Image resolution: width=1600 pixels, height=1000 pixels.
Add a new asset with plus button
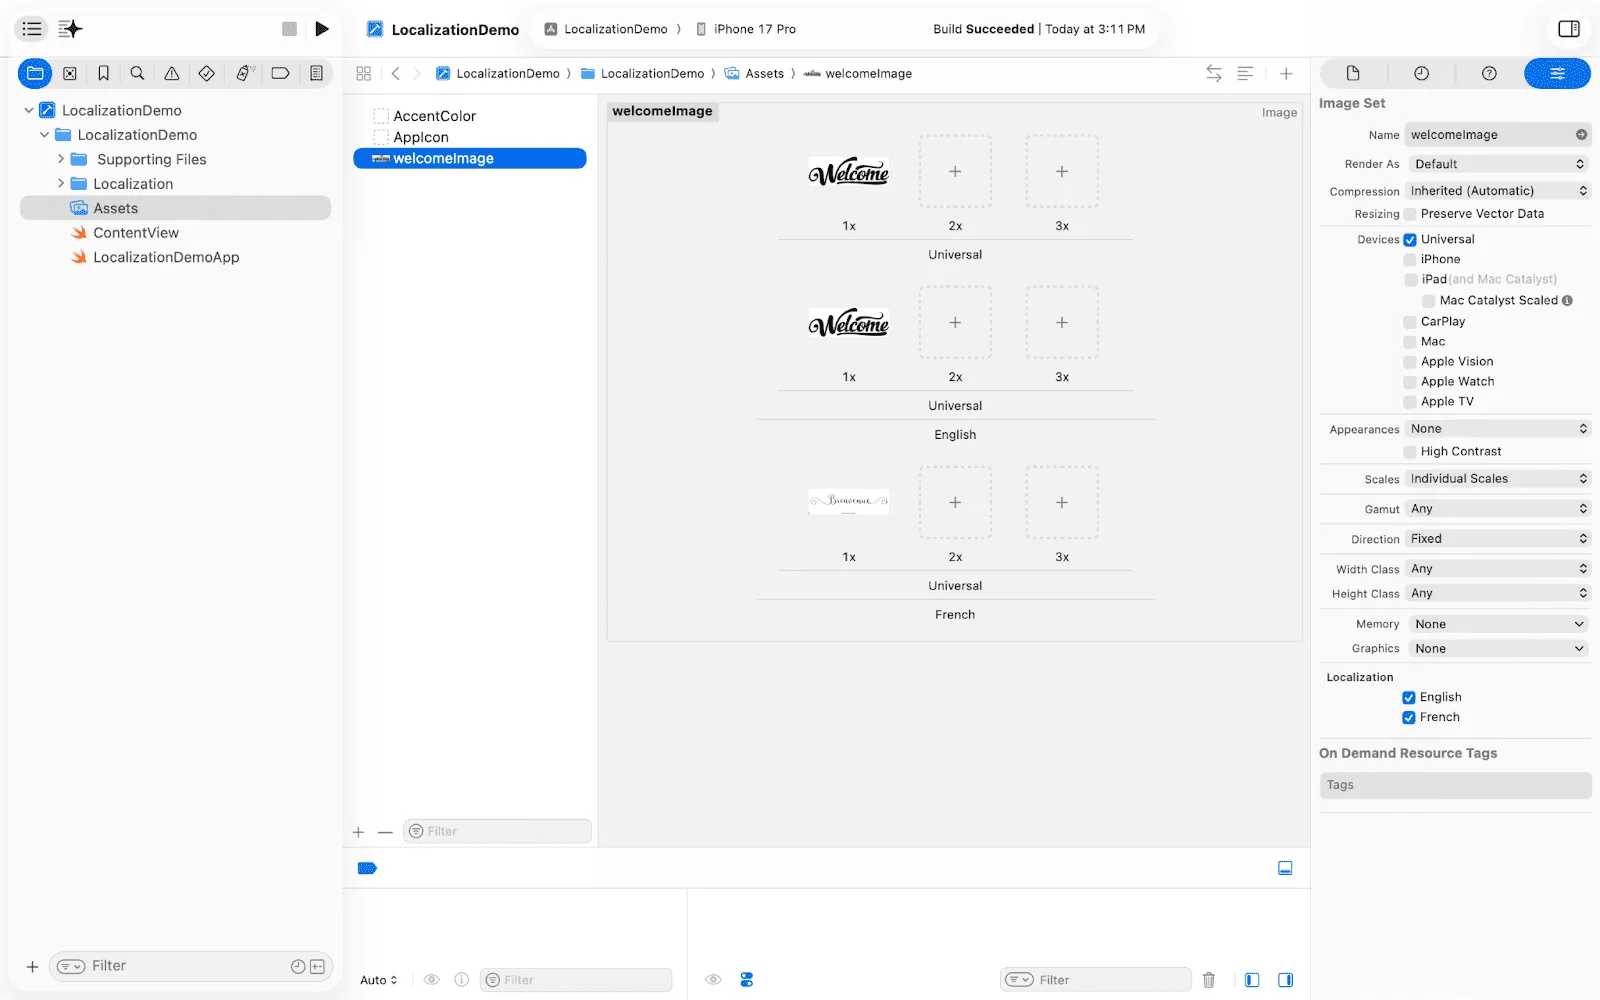point(358,831)
